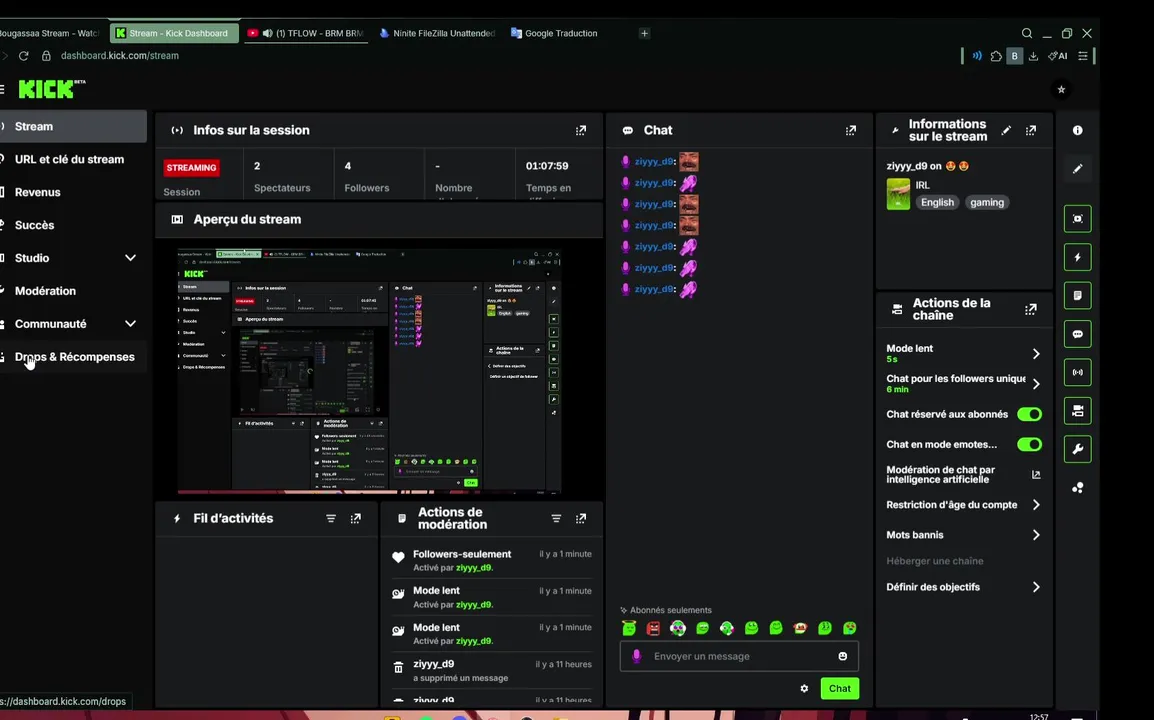The image size is (1154, 720).
Task: Click the stream preview icon in right sidebar
Action: pyautogui.click(x=1077, y=219)
